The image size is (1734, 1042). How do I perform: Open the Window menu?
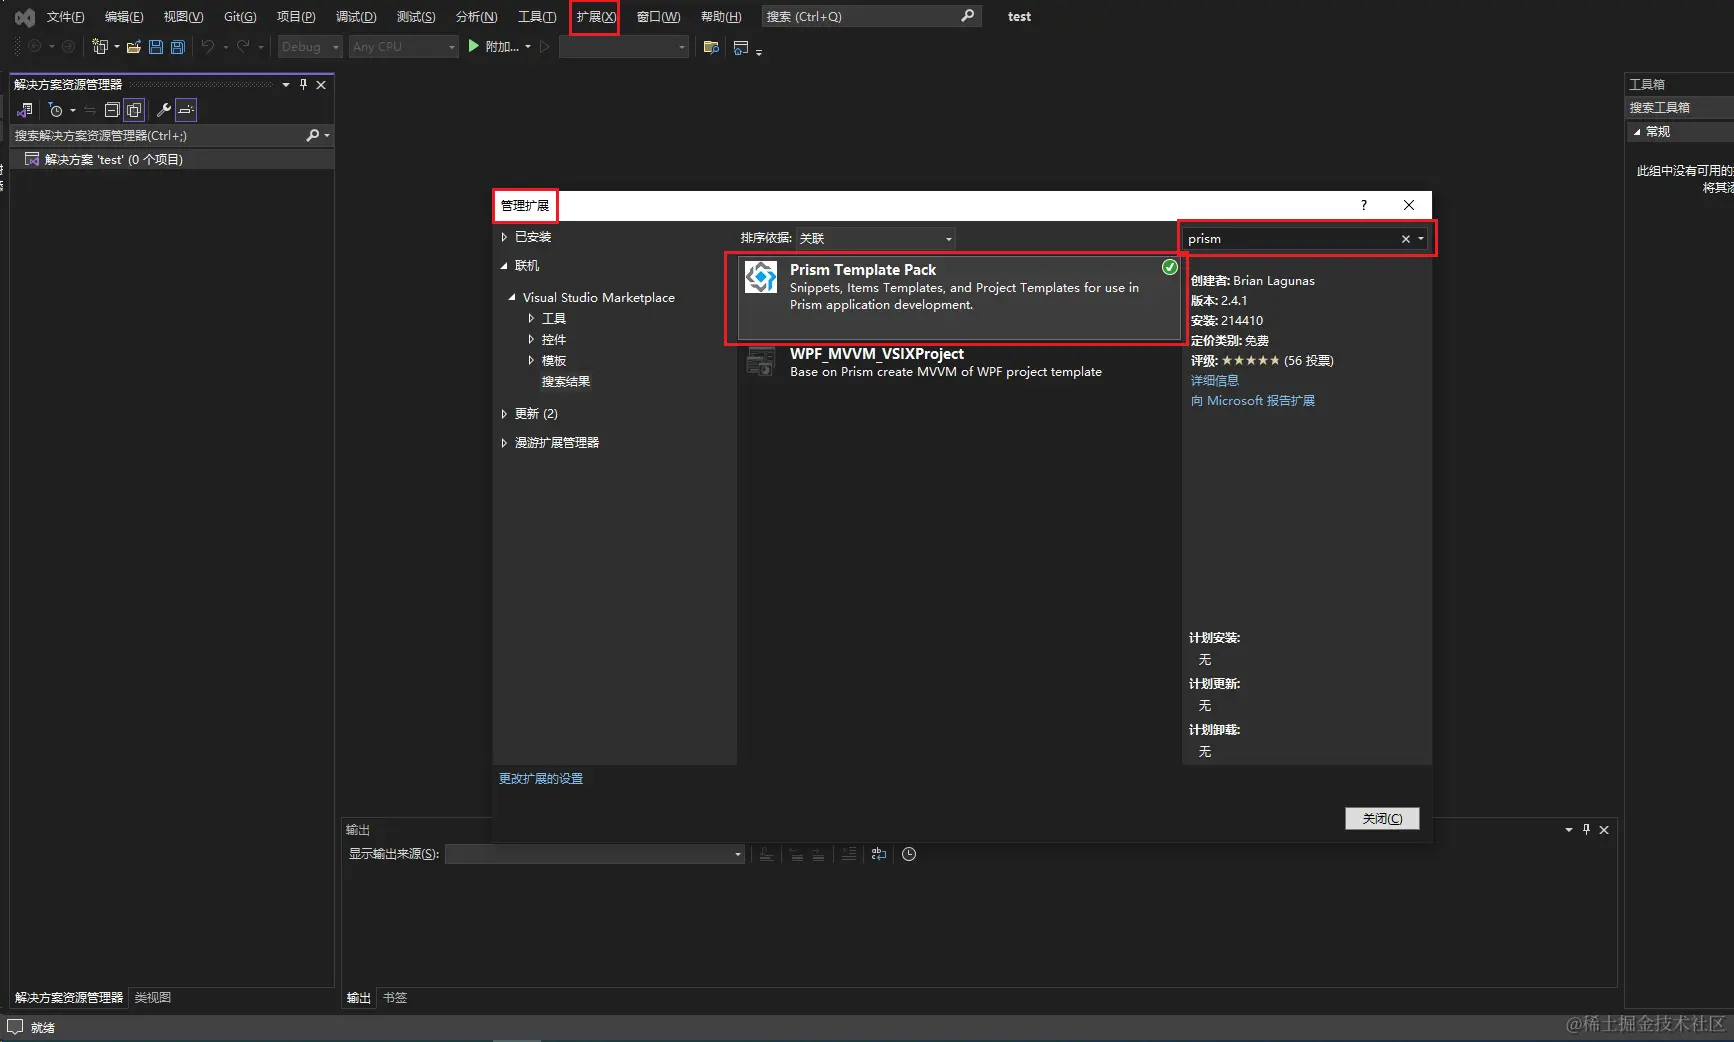[658, 17]
